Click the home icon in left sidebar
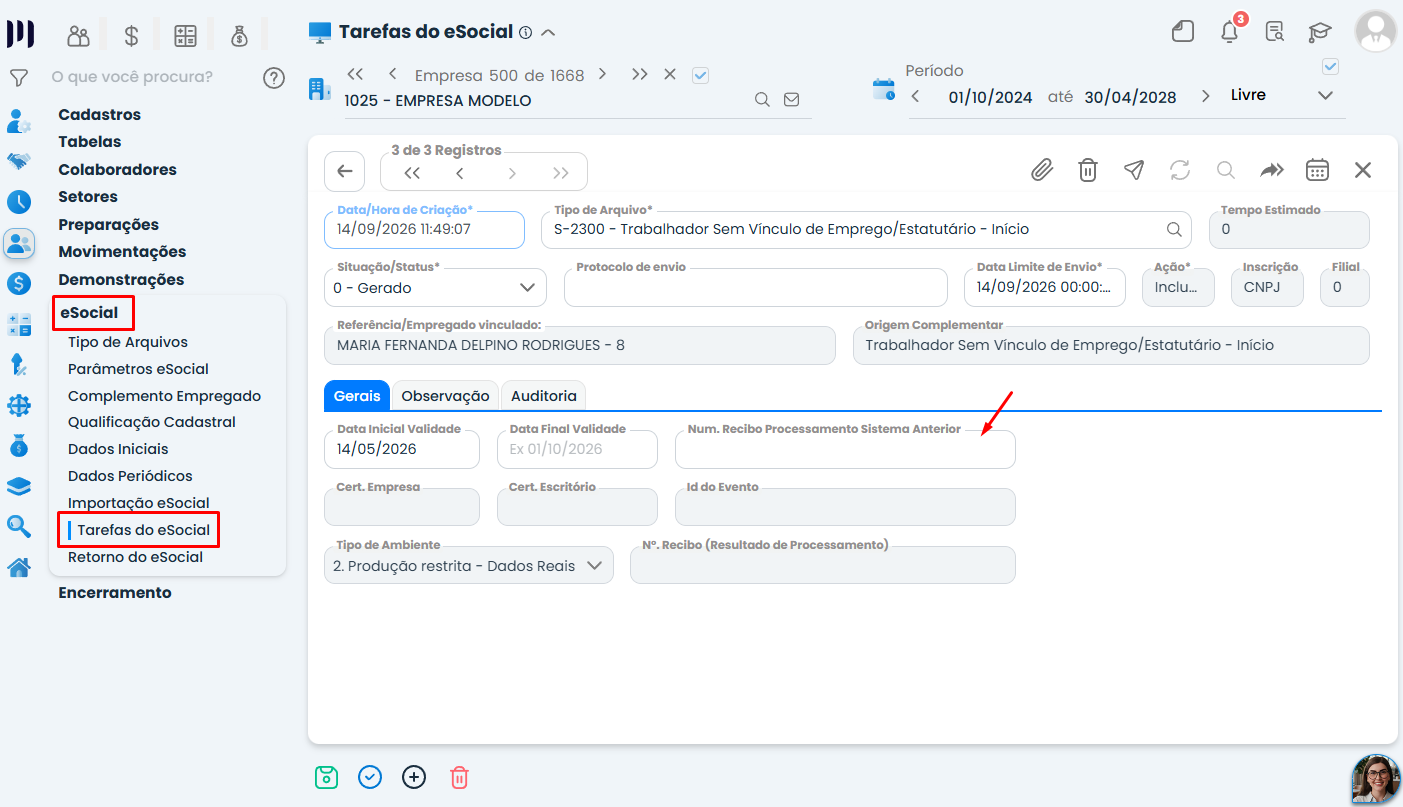This screenshot has width=1403, height=807. point(18,568)
